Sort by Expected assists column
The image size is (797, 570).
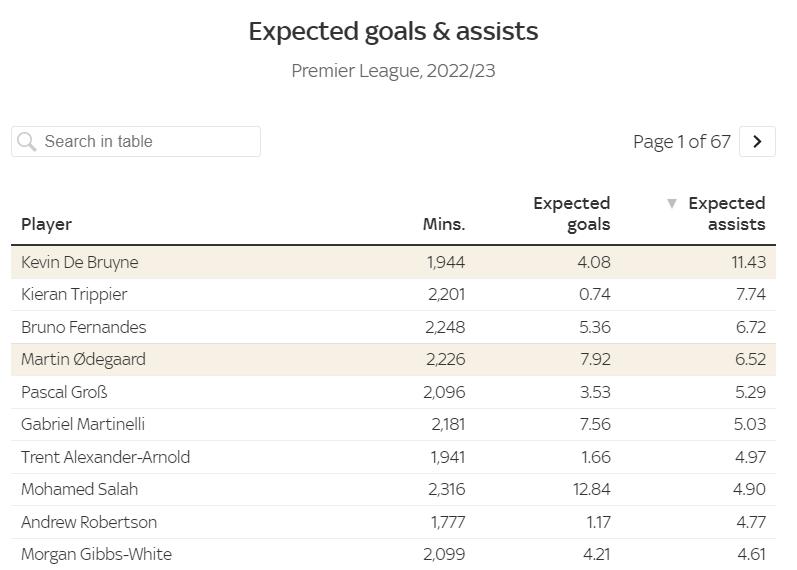tap(726, 214)
